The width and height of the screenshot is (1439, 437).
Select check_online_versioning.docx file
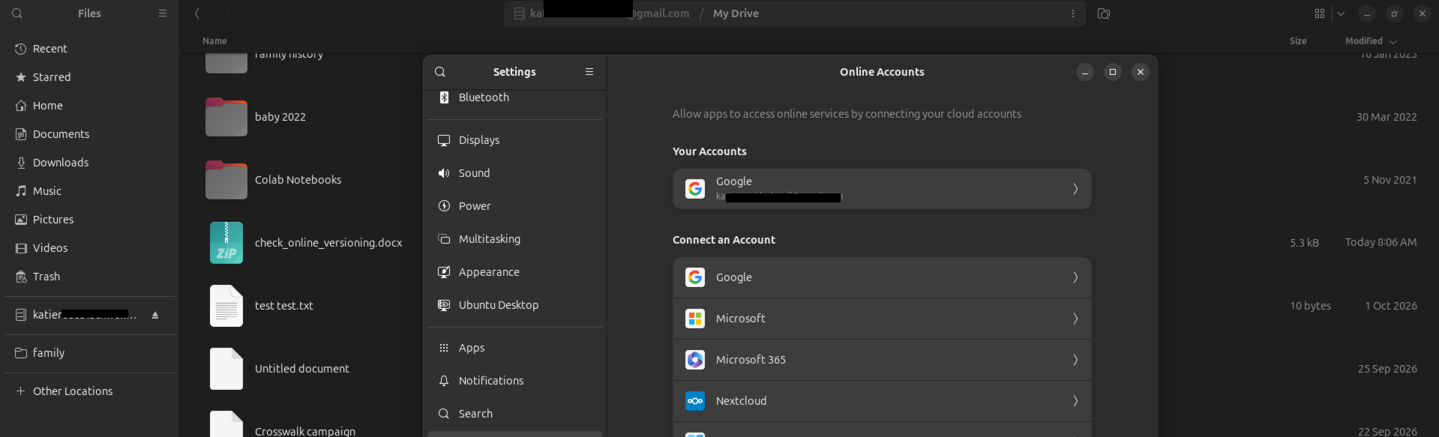tap(328, 243)
